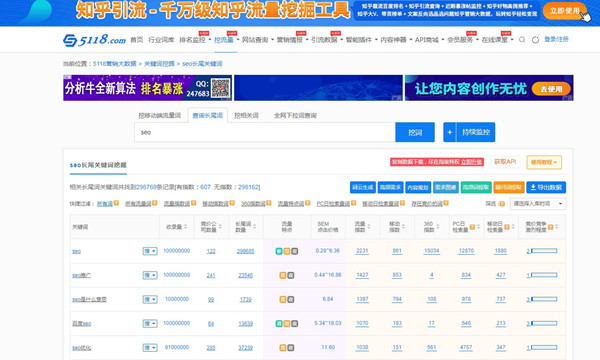Screen dimensions: 600x360
Task: Click help icon in 竞价竞争激烈程度 column header
Action: coord(550,227)
